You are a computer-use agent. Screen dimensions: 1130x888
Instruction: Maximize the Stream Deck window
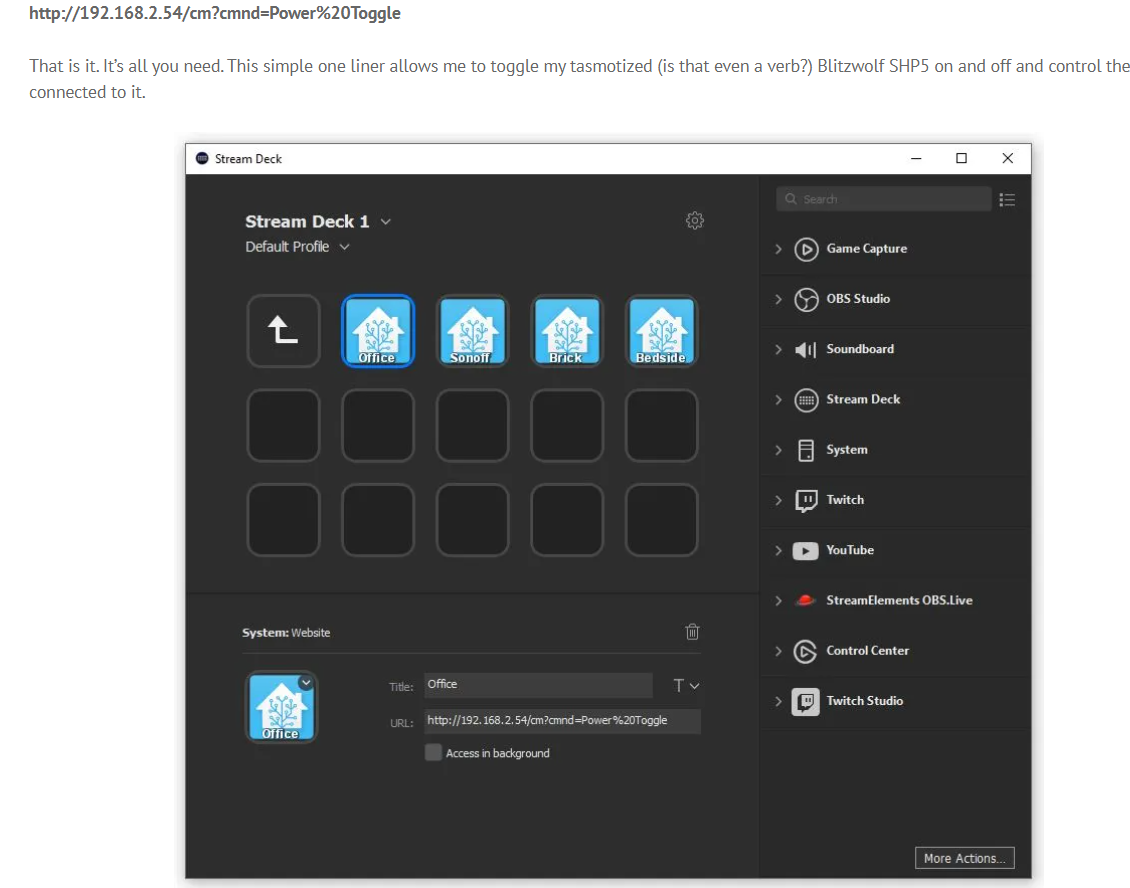coord(961,159)
